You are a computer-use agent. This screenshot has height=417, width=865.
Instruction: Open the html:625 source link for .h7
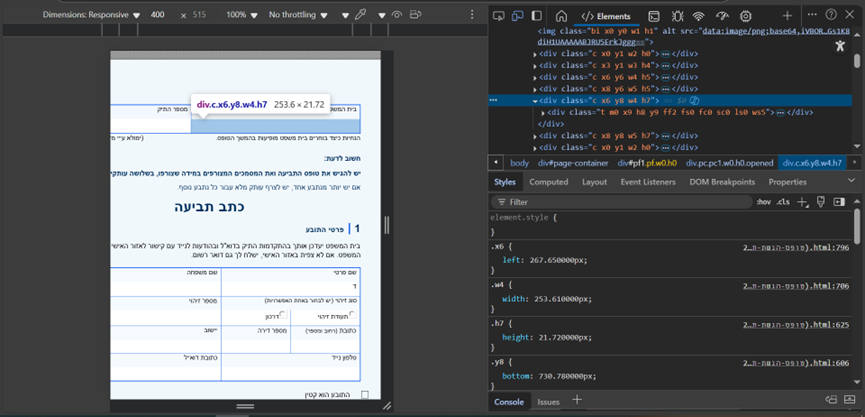pos(795,325)
